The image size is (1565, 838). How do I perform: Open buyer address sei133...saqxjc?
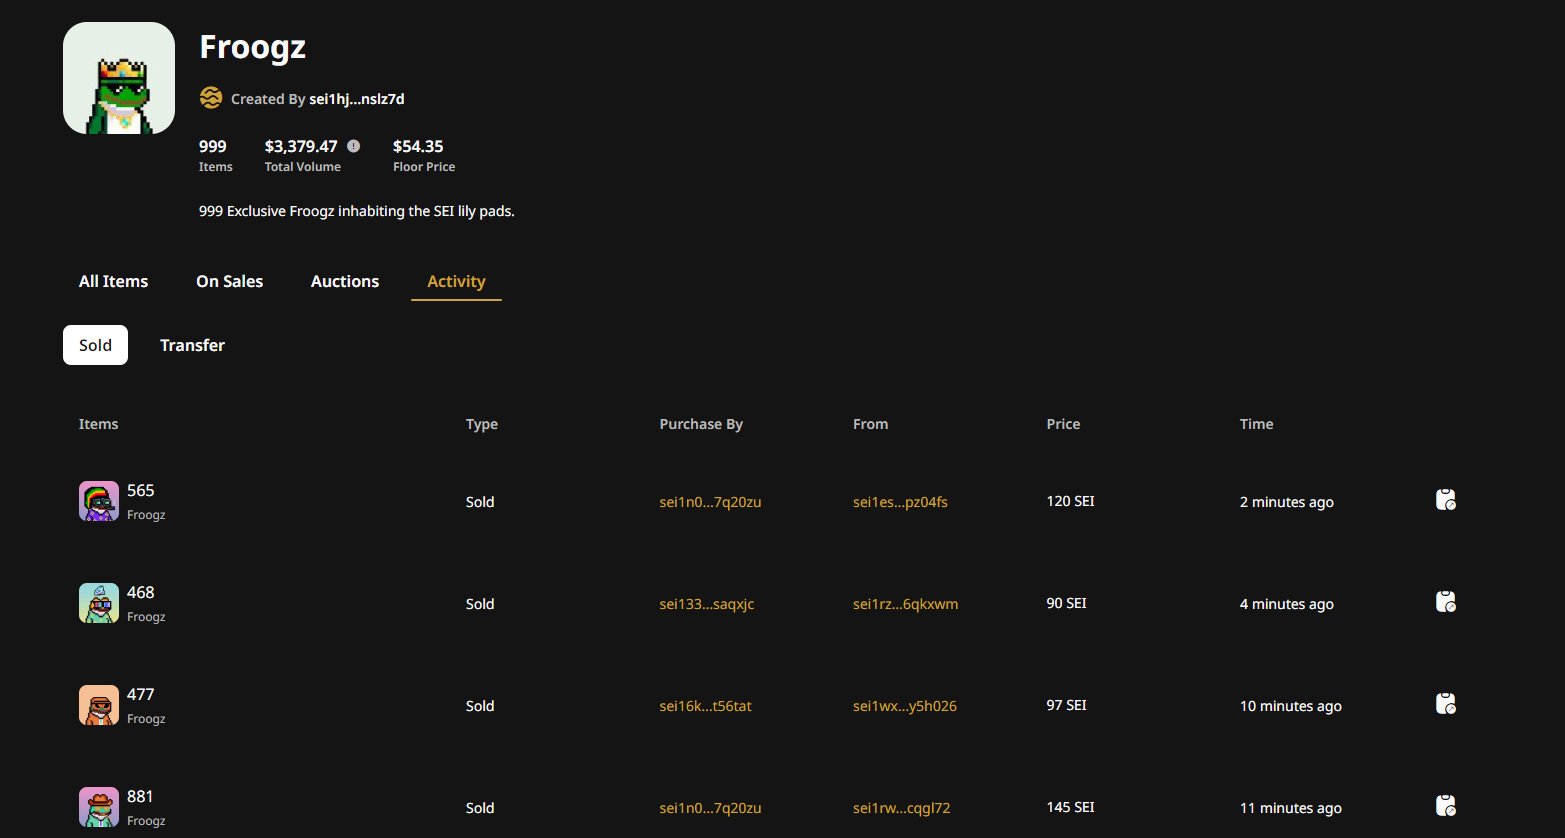pos(706,604)
